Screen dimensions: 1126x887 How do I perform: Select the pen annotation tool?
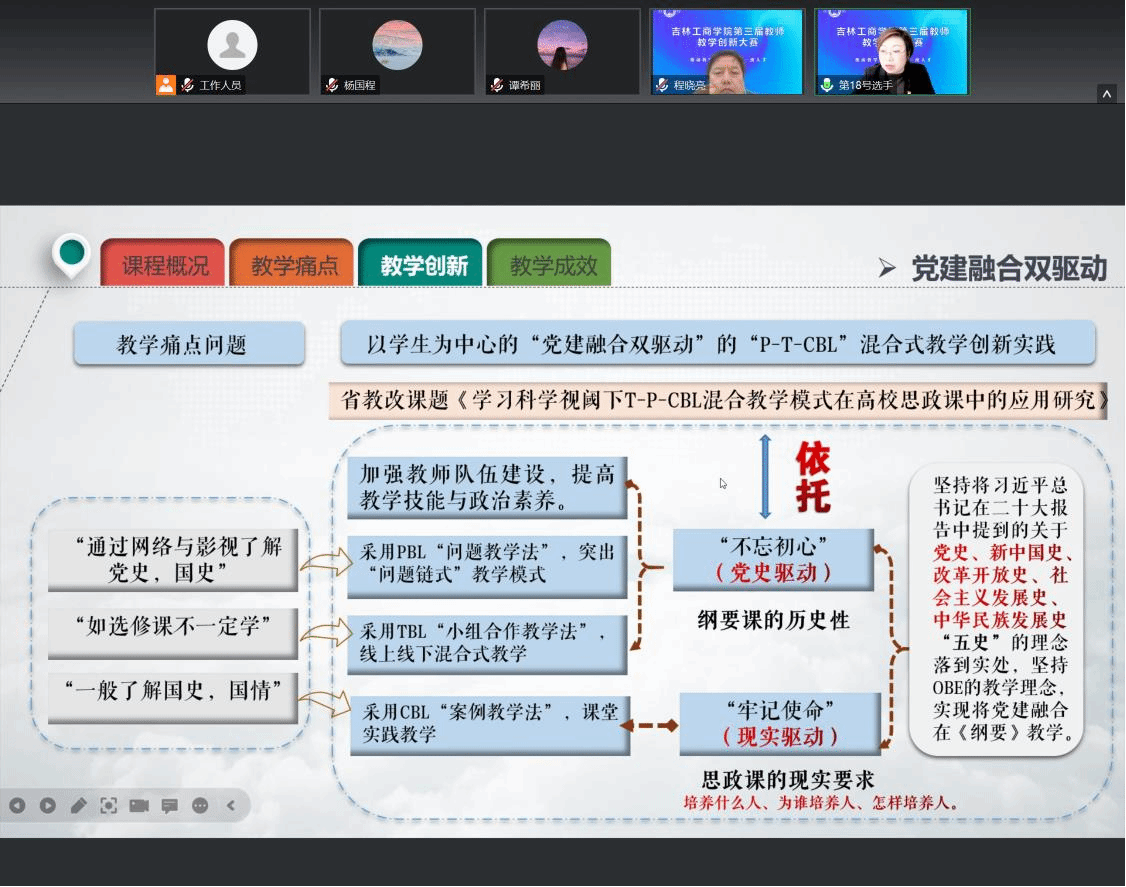(78, 805)
